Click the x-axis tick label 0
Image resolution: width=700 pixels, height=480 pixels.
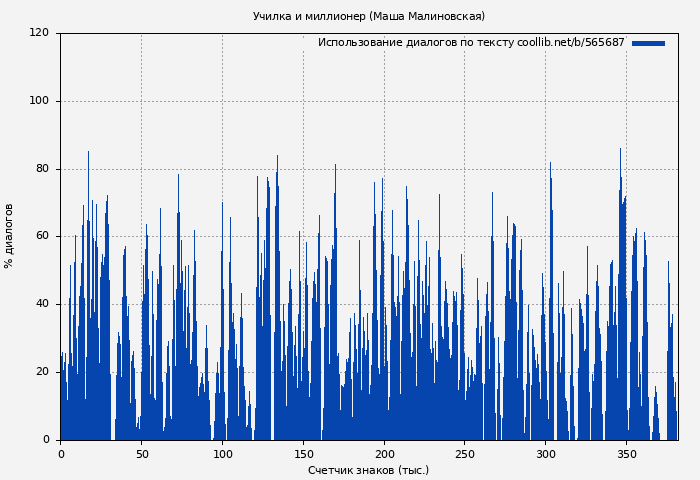pos(61,454)
